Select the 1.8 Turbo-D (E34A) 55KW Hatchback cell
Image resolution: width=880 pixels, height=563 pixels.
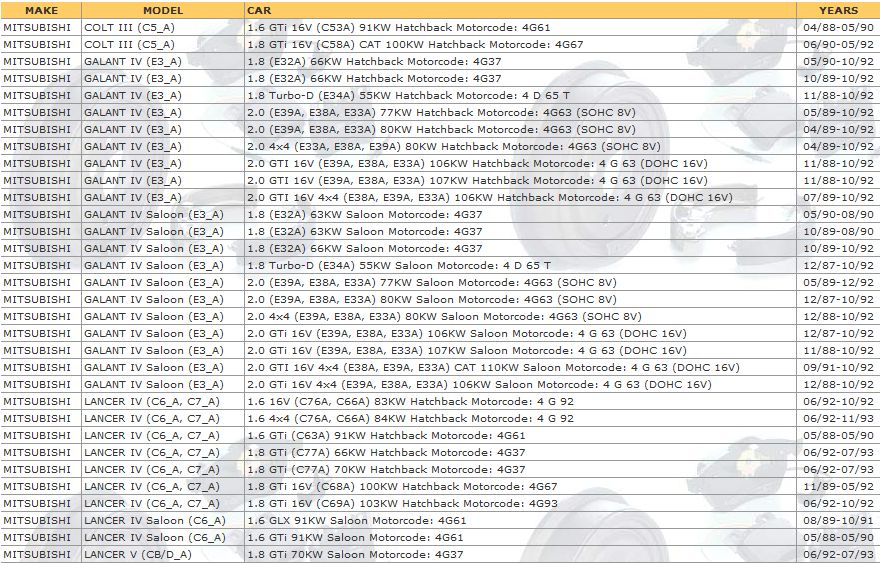520,95
